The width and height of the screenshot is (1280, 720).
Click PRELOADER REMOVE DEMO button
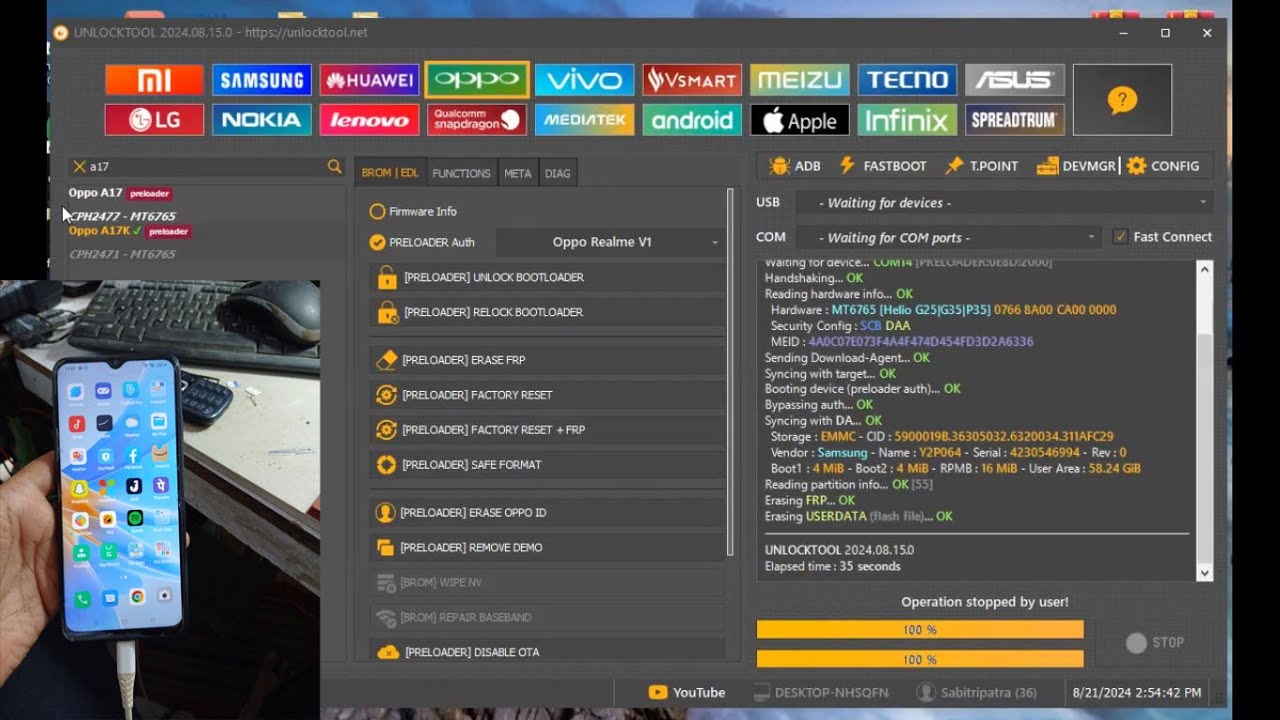point(547,548)
